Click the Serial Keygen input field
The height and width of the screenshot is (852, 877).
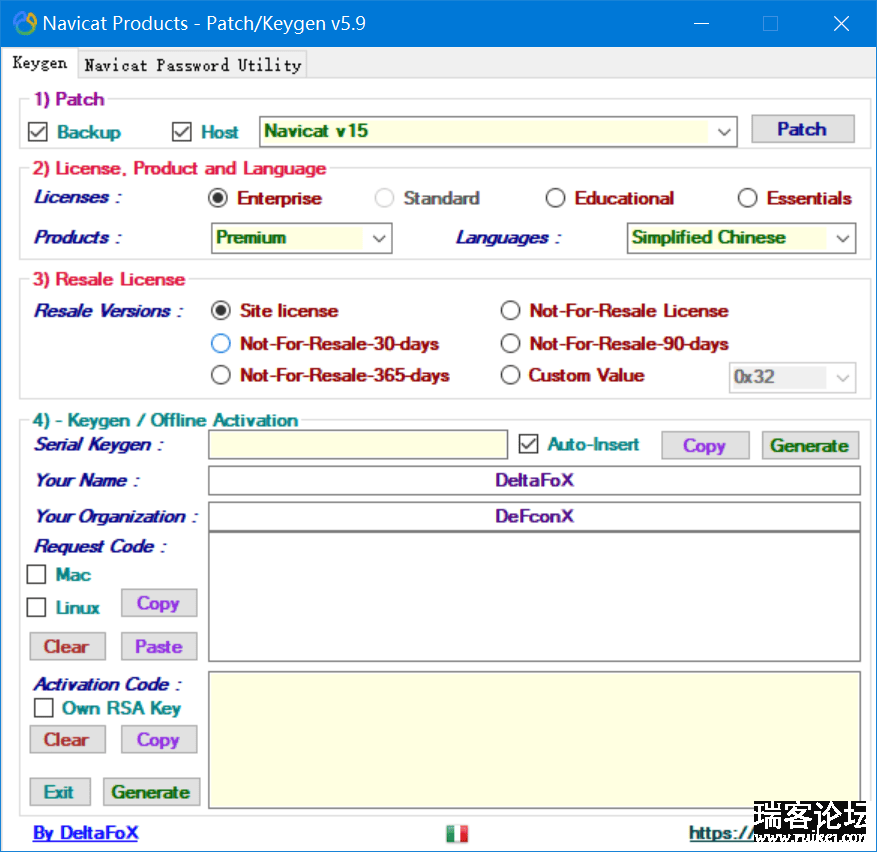pos(358,445)
